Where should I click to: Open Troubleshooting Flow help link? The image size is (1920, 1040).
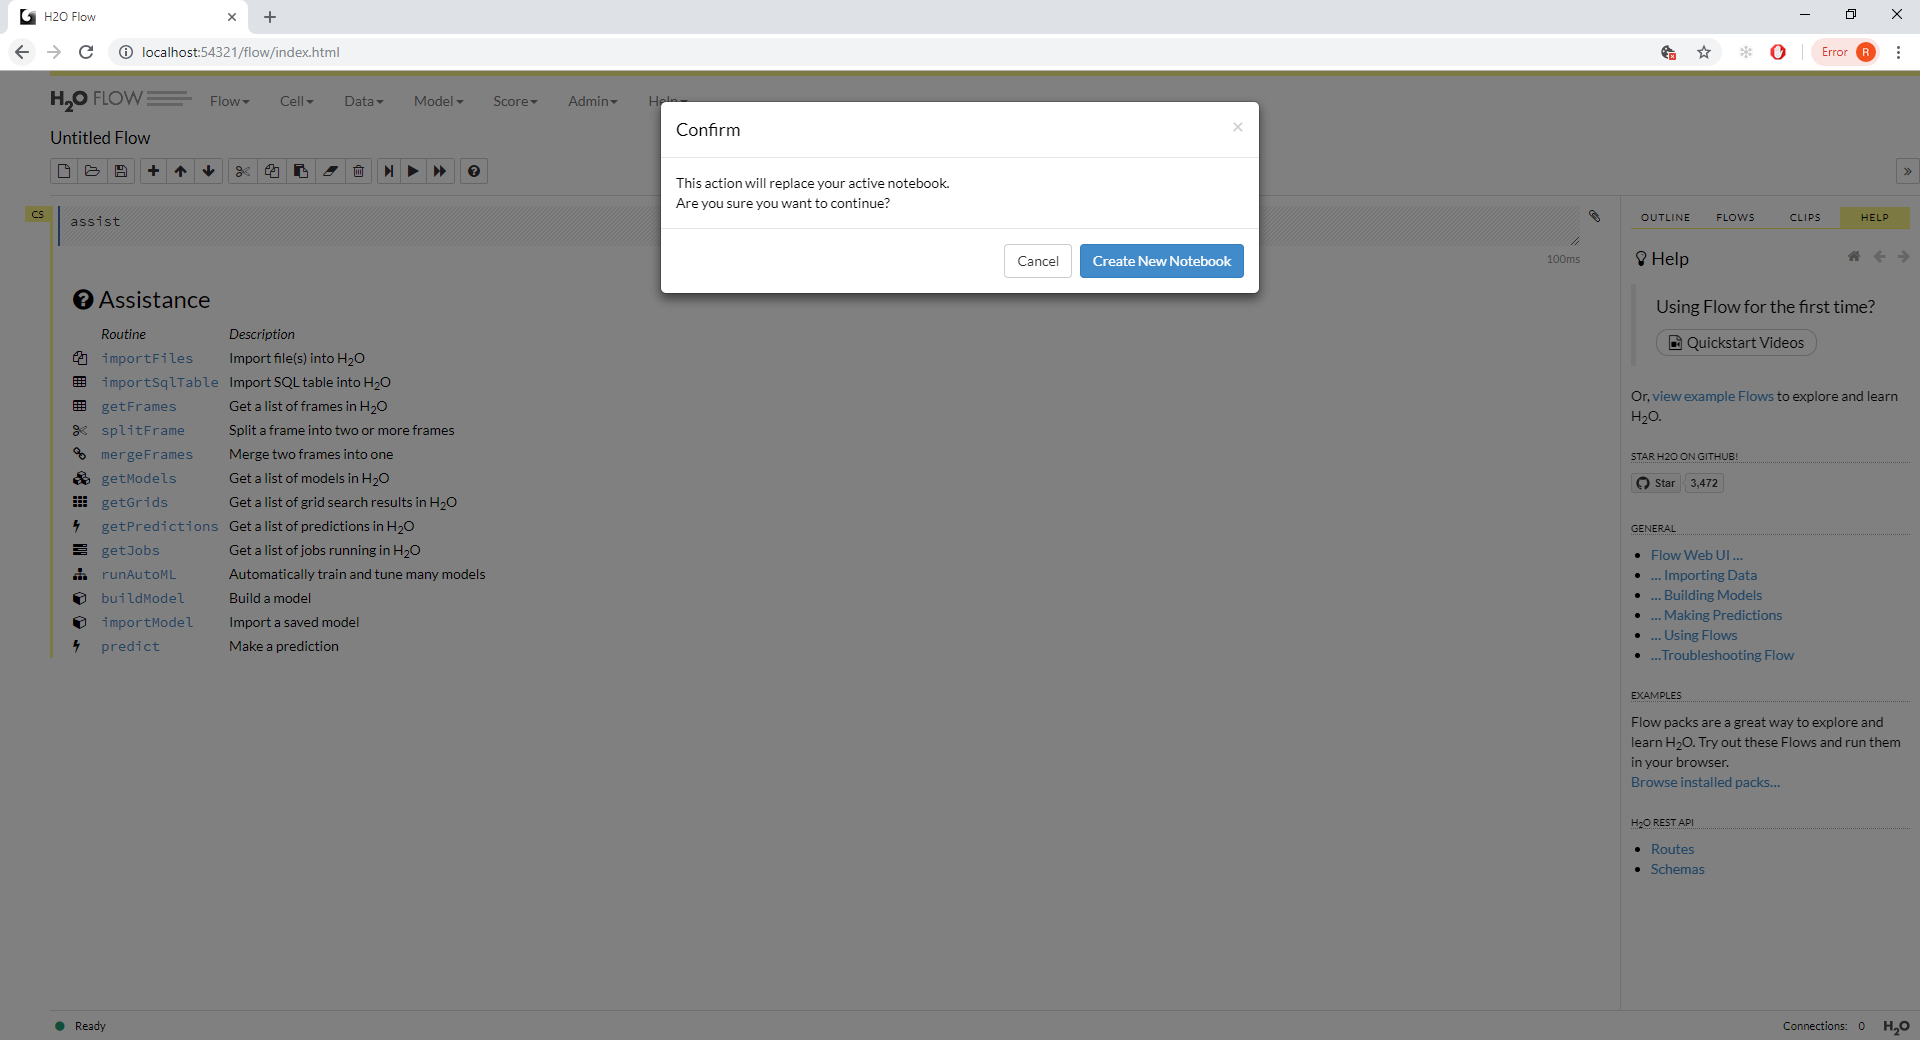[1722, 655]
